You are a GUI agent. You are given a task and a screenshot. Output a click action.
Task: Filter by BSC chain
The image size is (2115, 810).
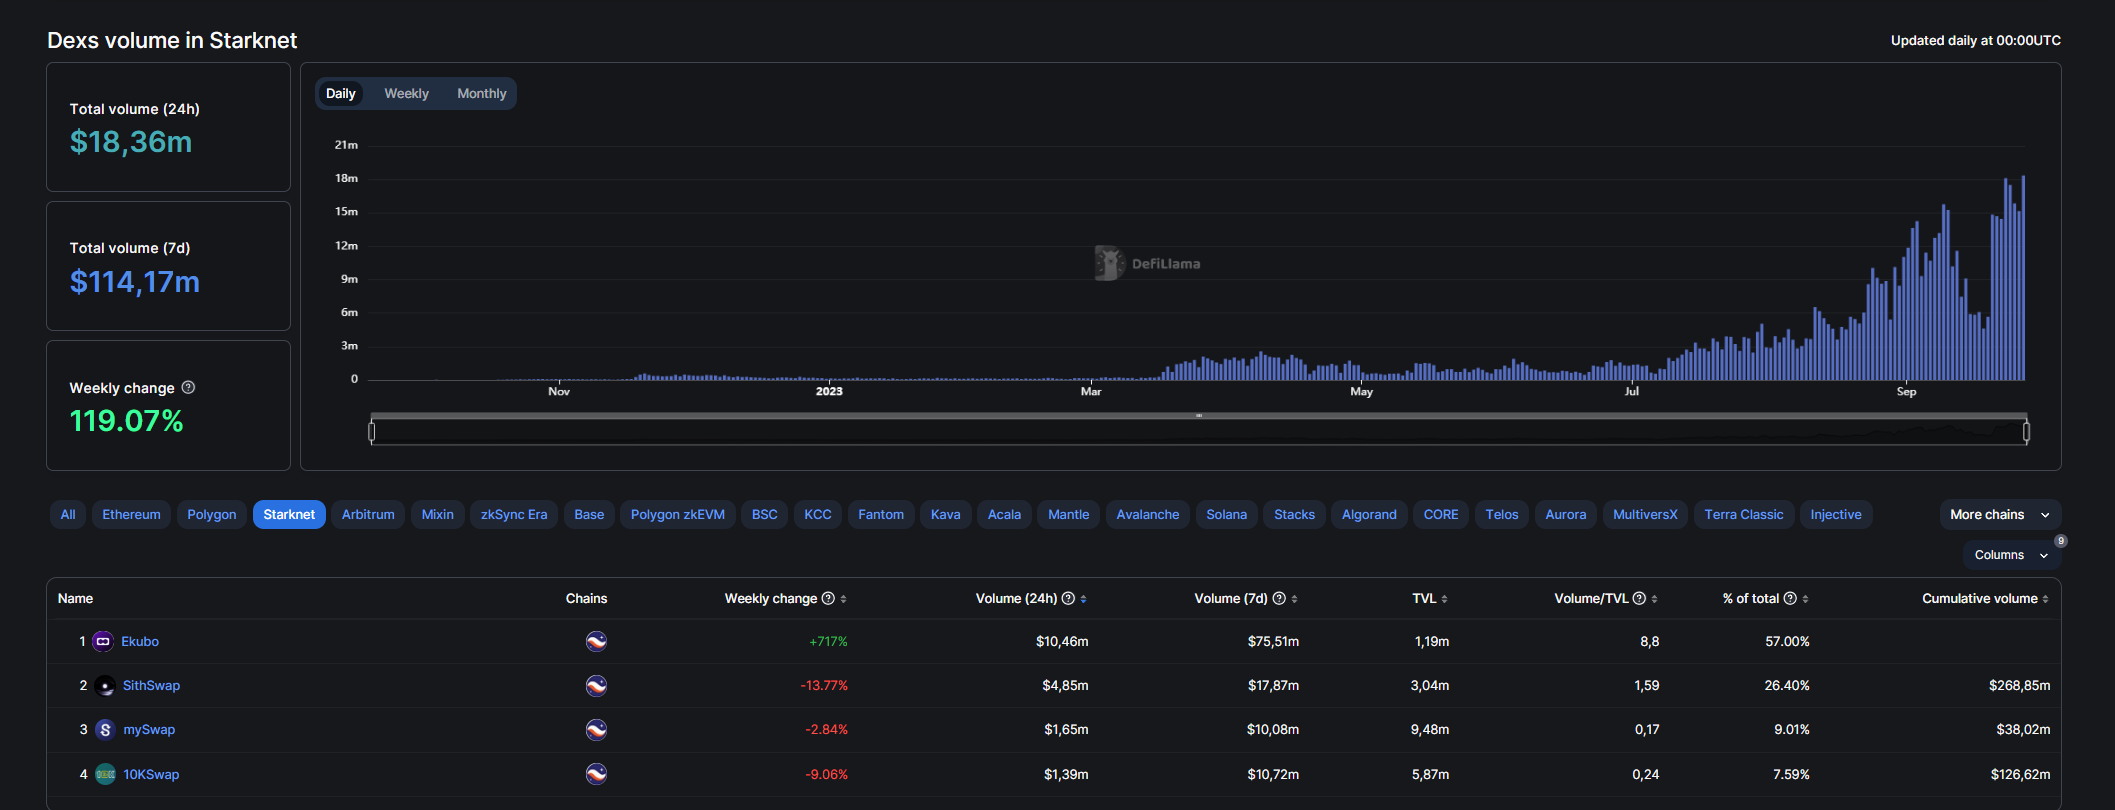pos(765,514)
